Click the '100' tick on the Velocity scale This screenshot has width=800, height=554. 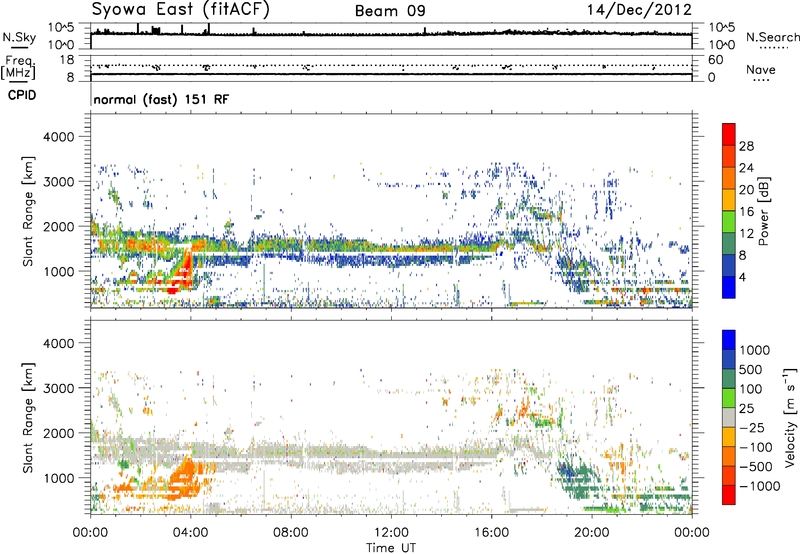(x=751, y=389)
